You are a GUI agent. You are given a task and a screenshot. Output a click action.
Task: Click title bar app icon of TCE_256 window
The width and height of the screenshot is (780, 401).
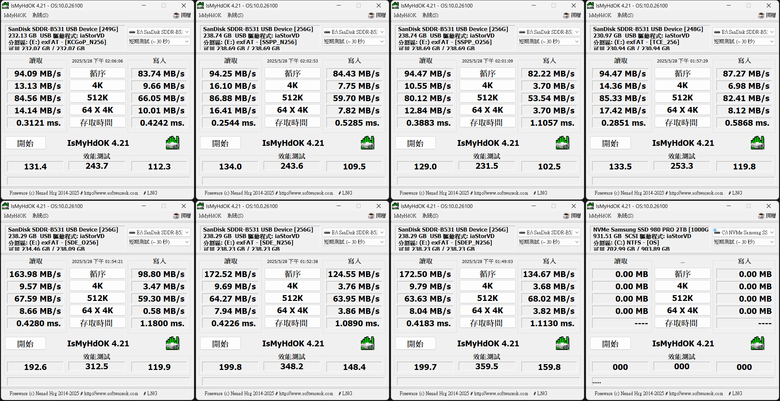click(x=591, y=5)
